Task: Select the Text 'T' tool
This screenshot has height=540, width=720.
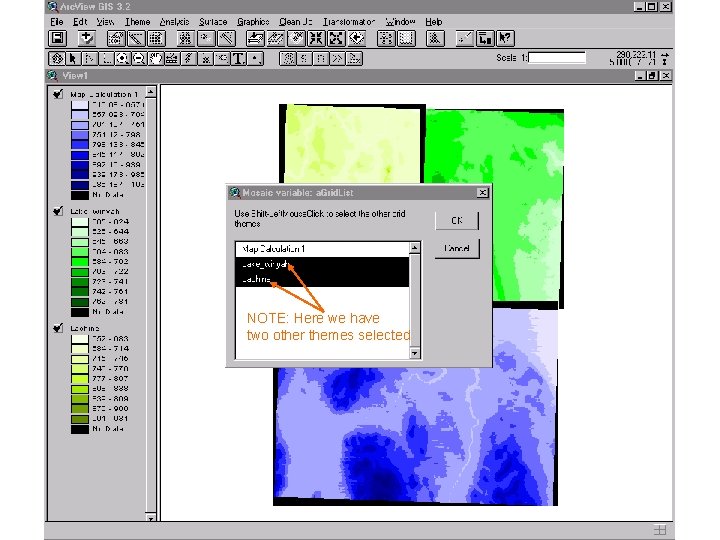Action: click(x=238, y=58)
